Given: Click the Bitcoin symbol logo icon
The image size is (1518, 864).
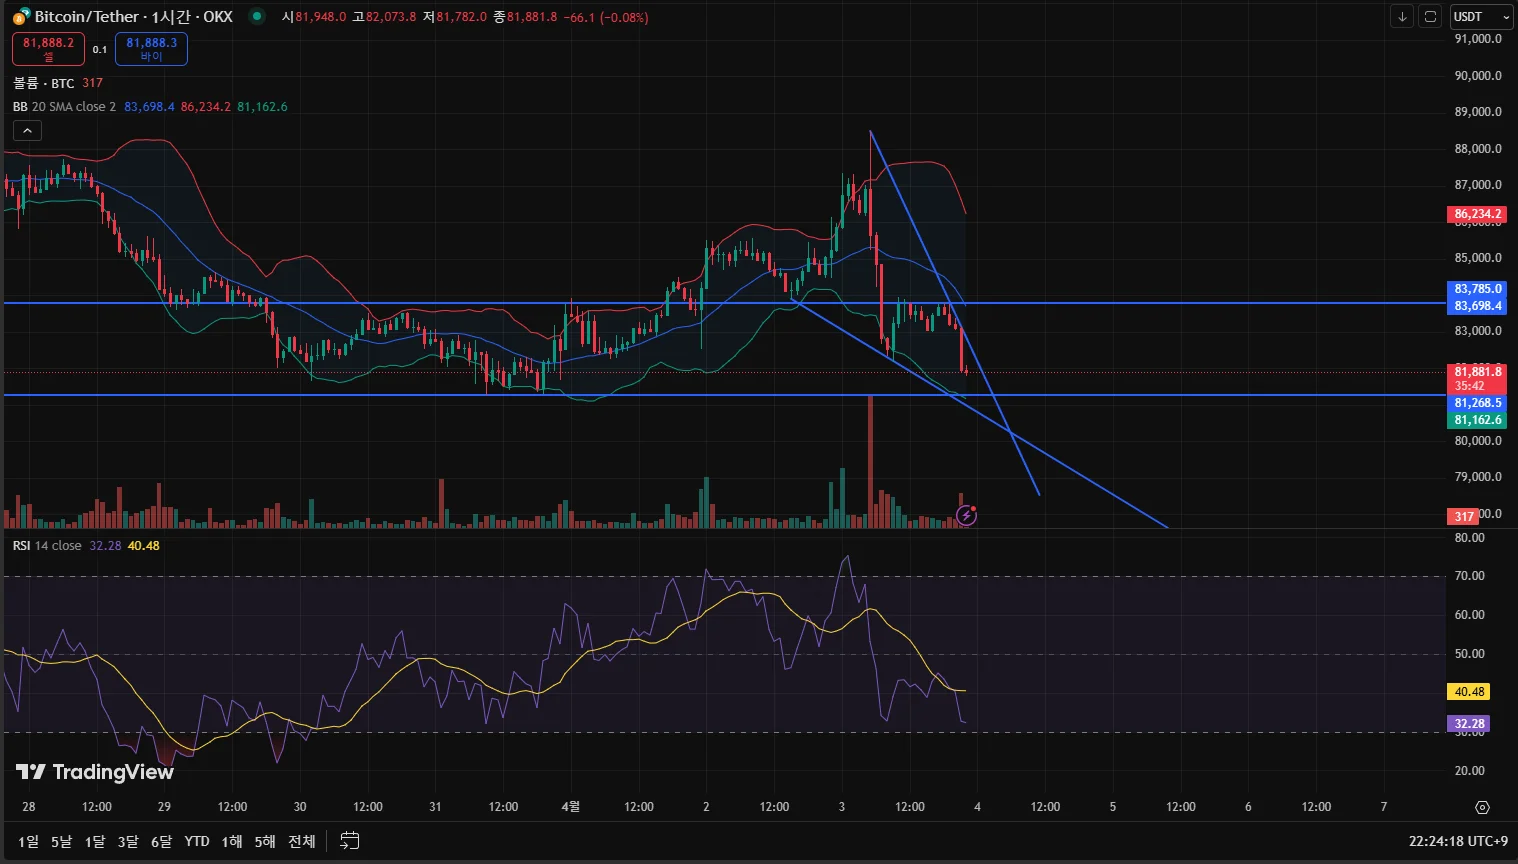Looking at the screenshot, I should pyautogui.click(x=21, y=16).
